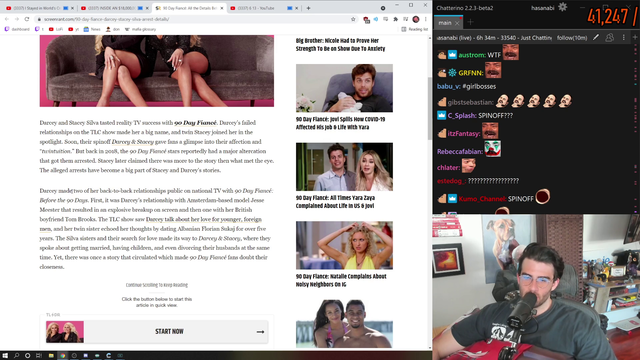Screen dimensions: 640x360
Task: Switch to the 'INSIDE AN $18,000' YouTube tab
Action: tap(111, 8)
